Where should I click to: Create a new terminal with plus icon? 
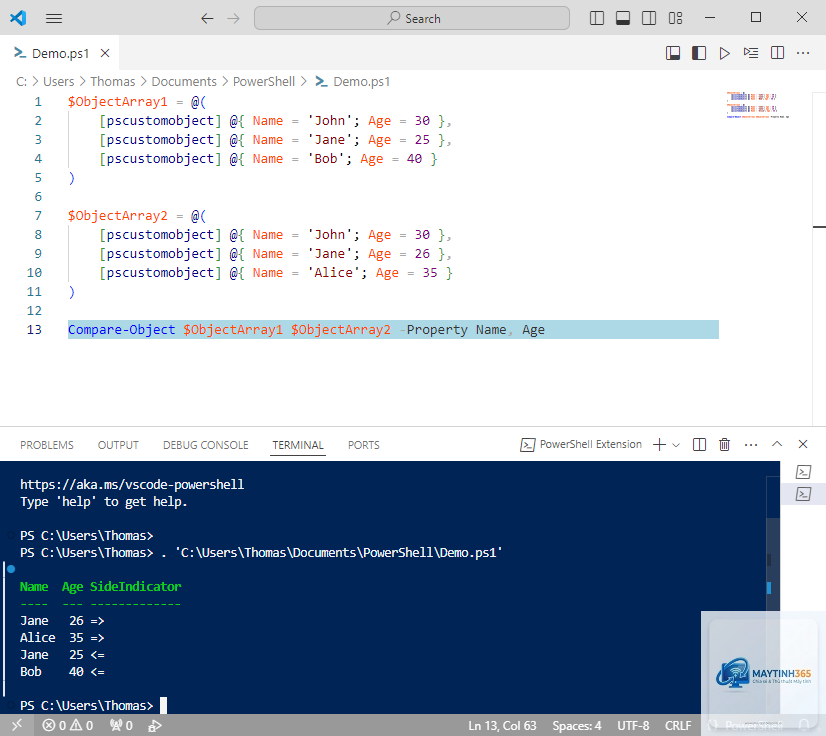coord(659,445)
